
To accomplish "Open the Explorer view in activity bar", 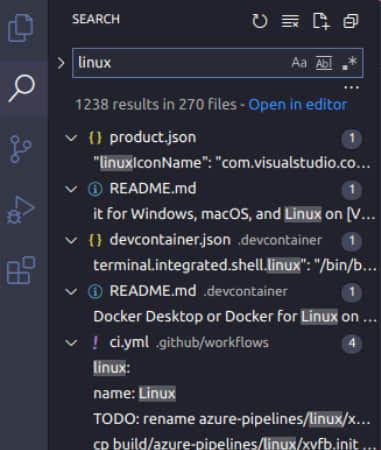I will 21,28.
